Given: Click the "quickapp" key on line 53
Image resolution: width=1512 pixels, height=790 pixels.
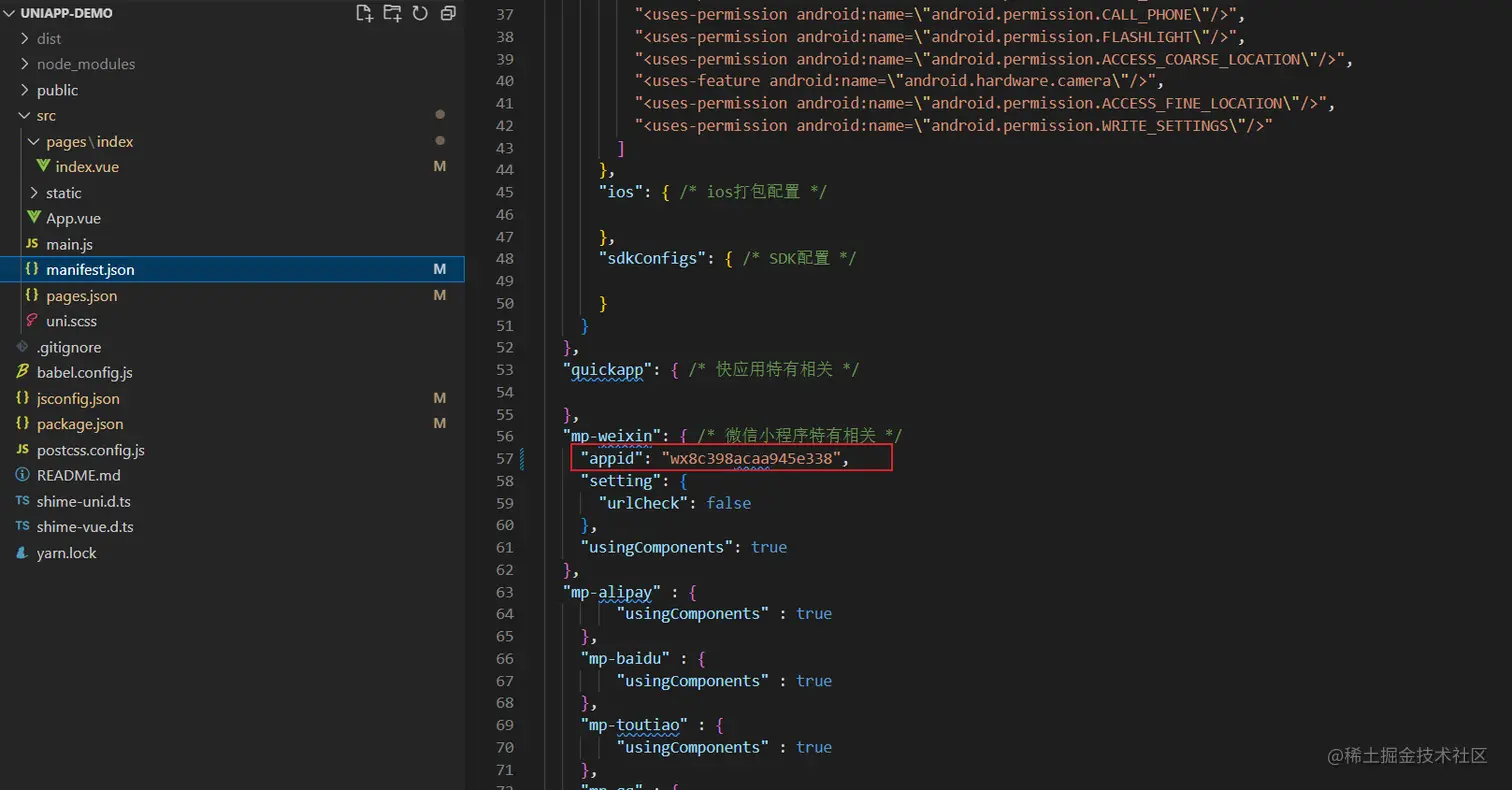Looking at the screenshot, I should (x=607, y=370).
